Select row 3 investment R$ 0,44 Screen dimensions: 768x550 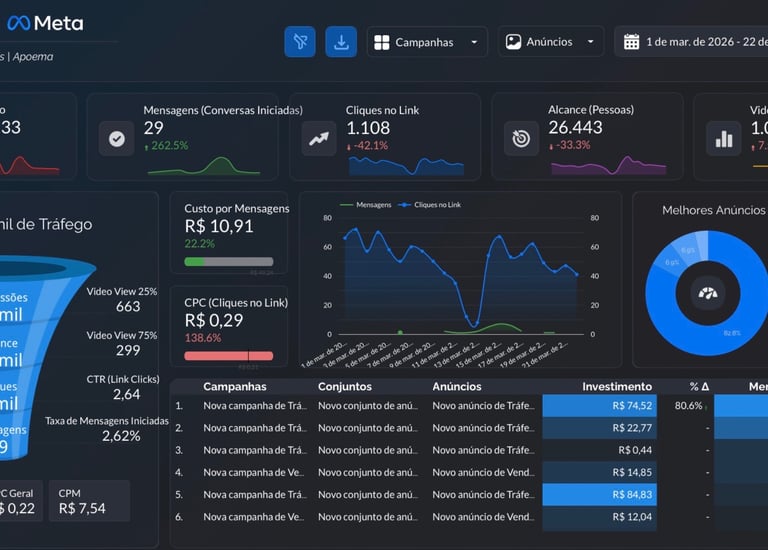(x=600, y=450)
